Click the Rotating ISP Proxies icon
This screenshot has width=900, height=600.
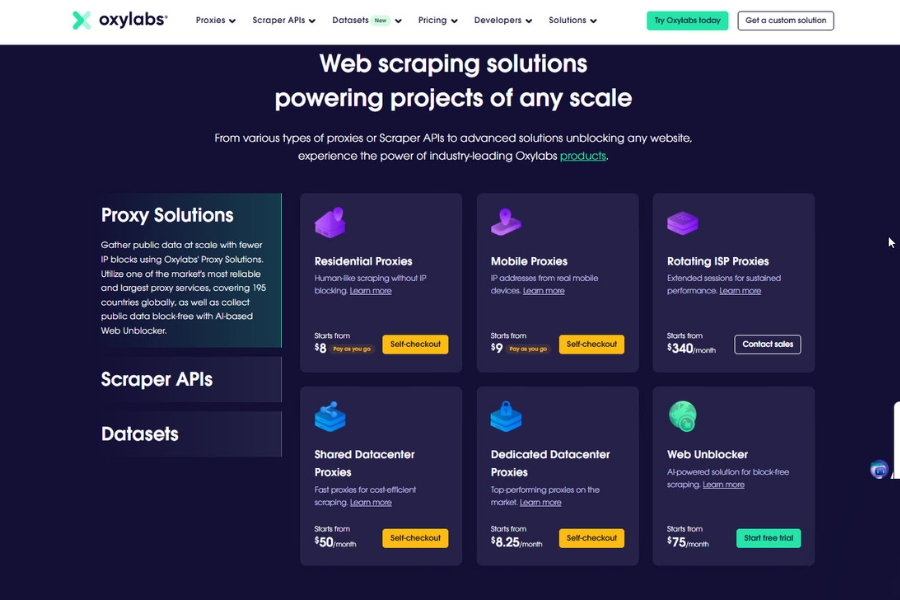pyautogui.click(x=682, y=223)
